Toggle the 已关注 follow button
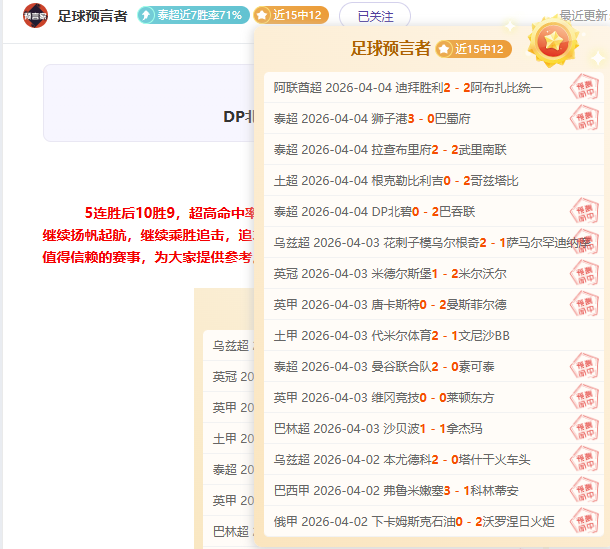The image size is (610, 549). pos(375,16)
